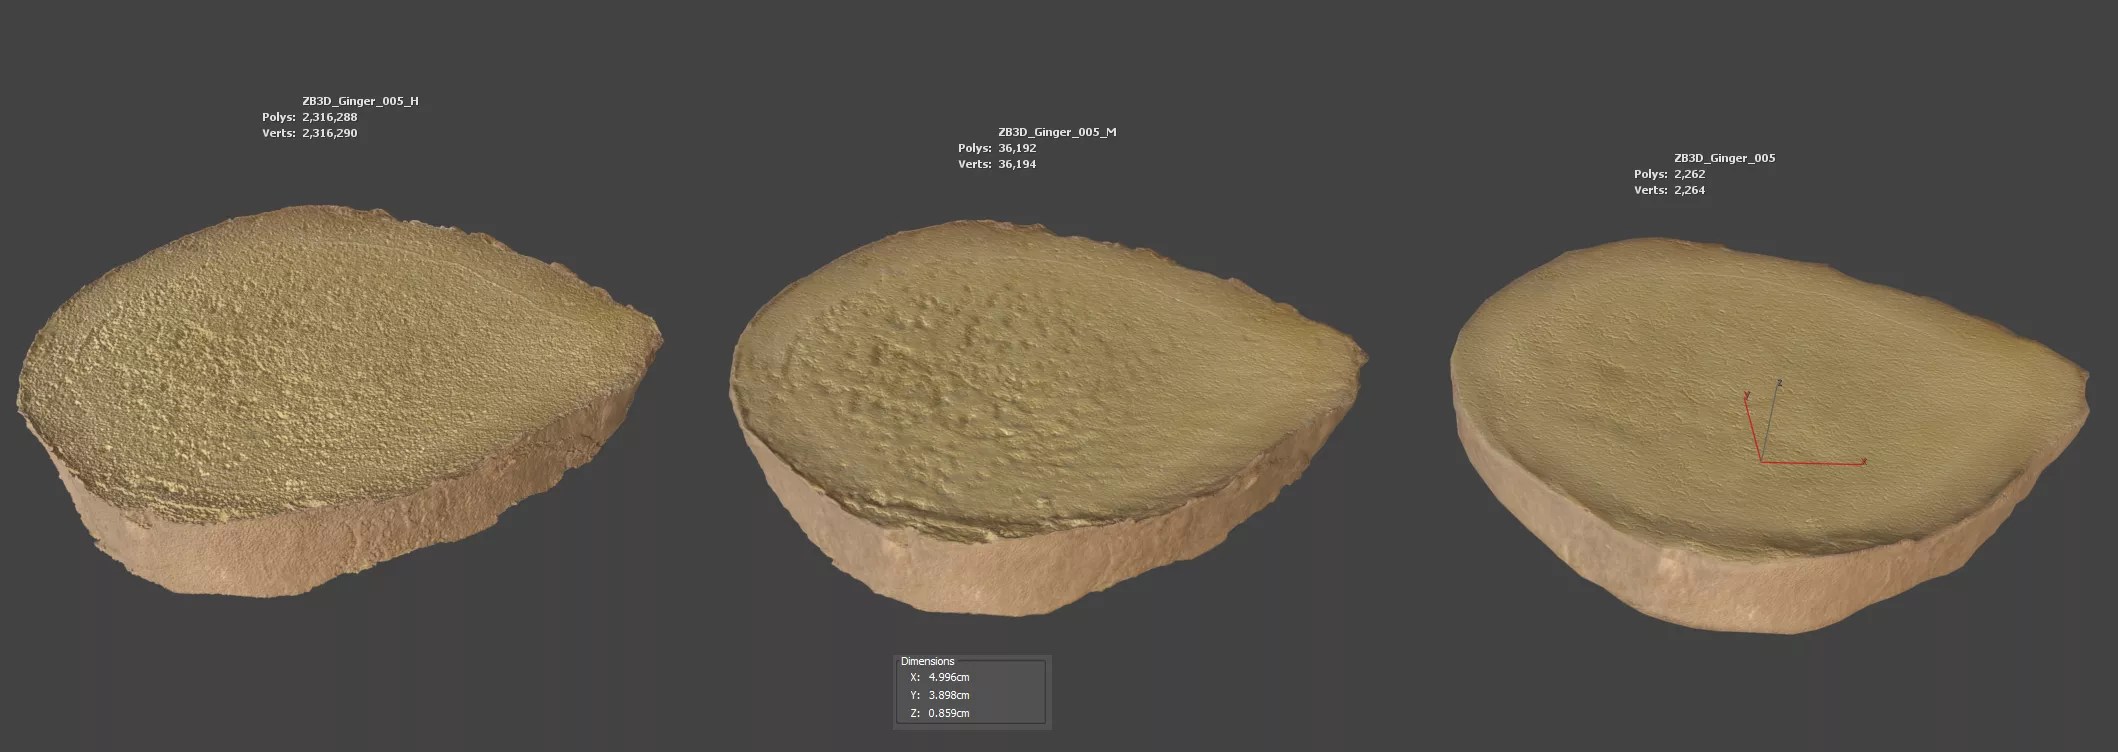Click the 2,316,288 polys count

point(329,117)
